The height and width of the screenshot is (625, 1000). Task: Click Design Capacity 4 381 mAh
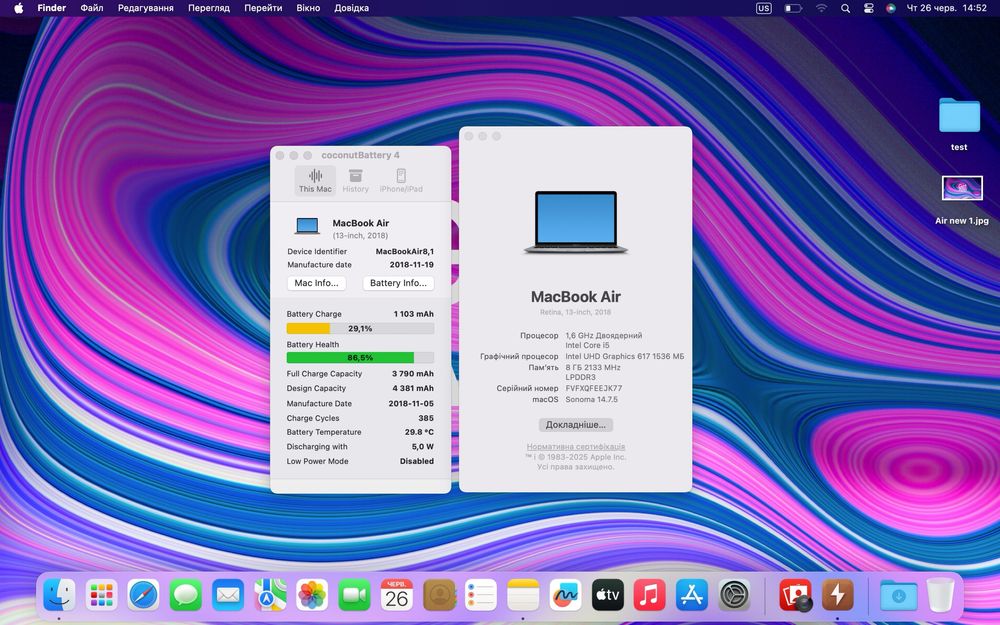pos(413,388)
